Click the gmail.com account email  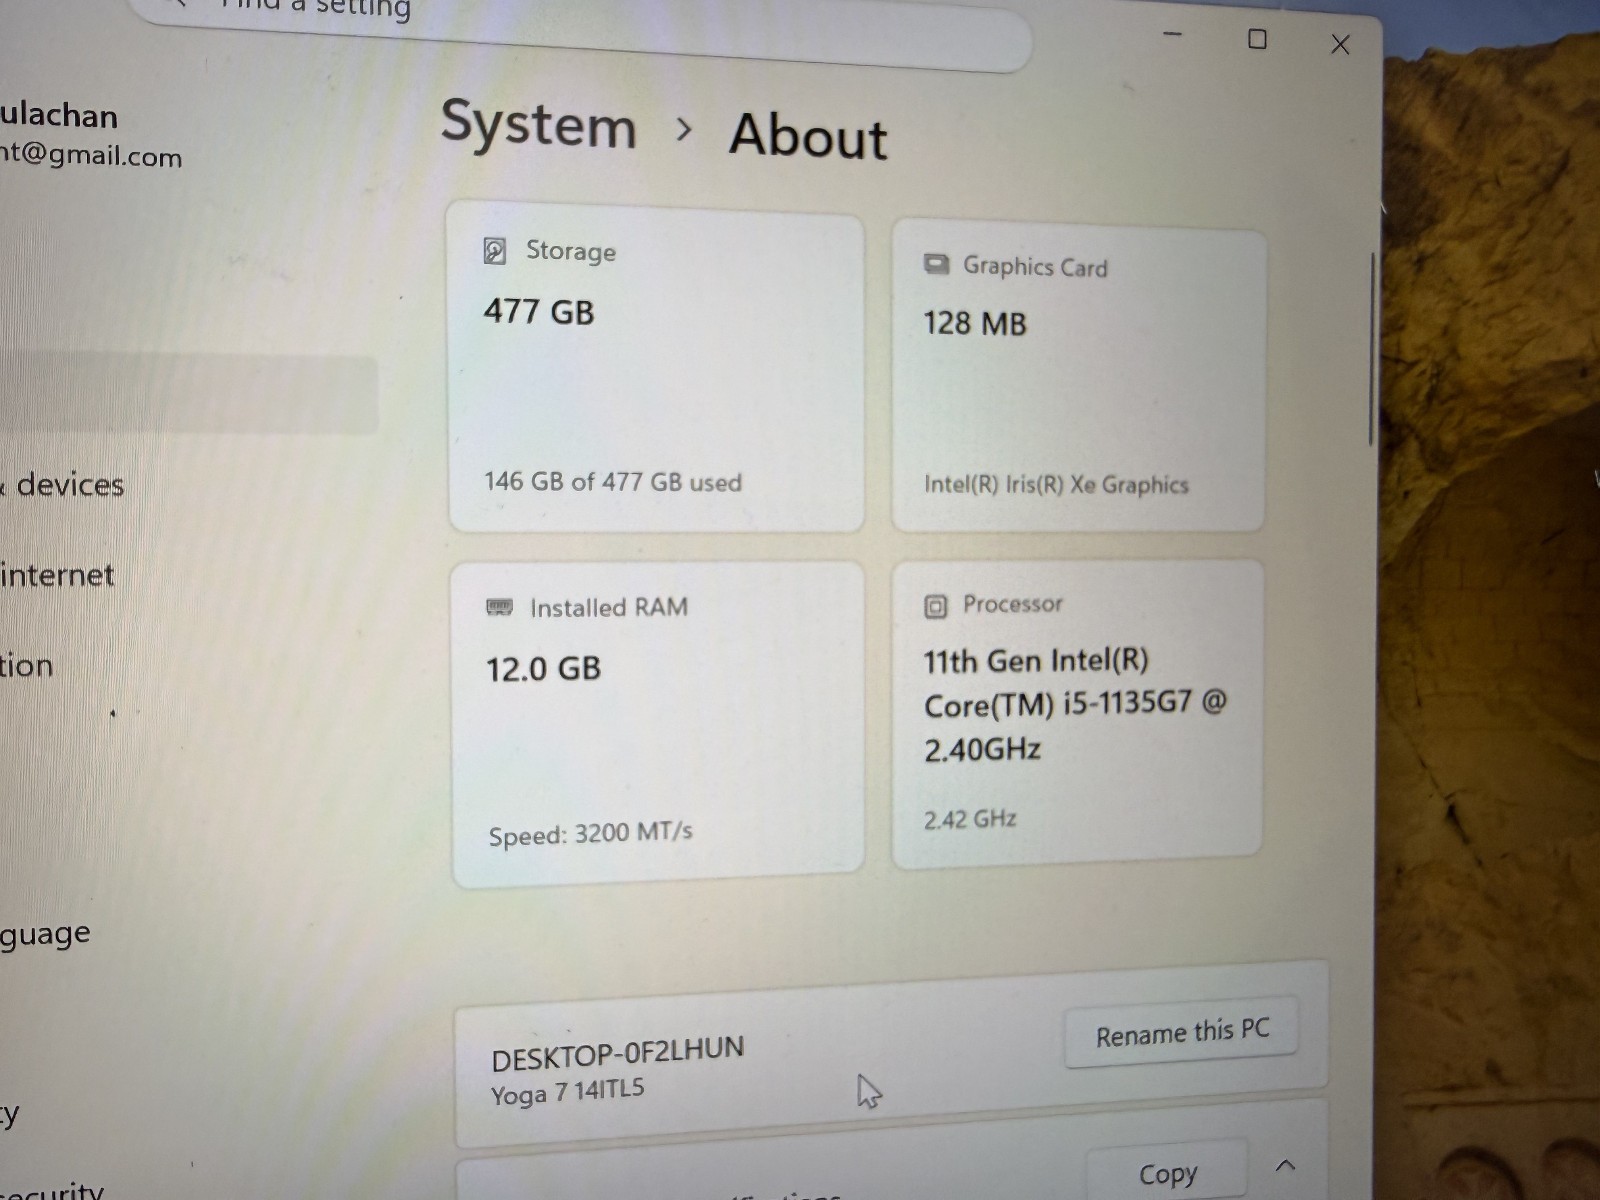pyautogui.click(x=91, y=156)
